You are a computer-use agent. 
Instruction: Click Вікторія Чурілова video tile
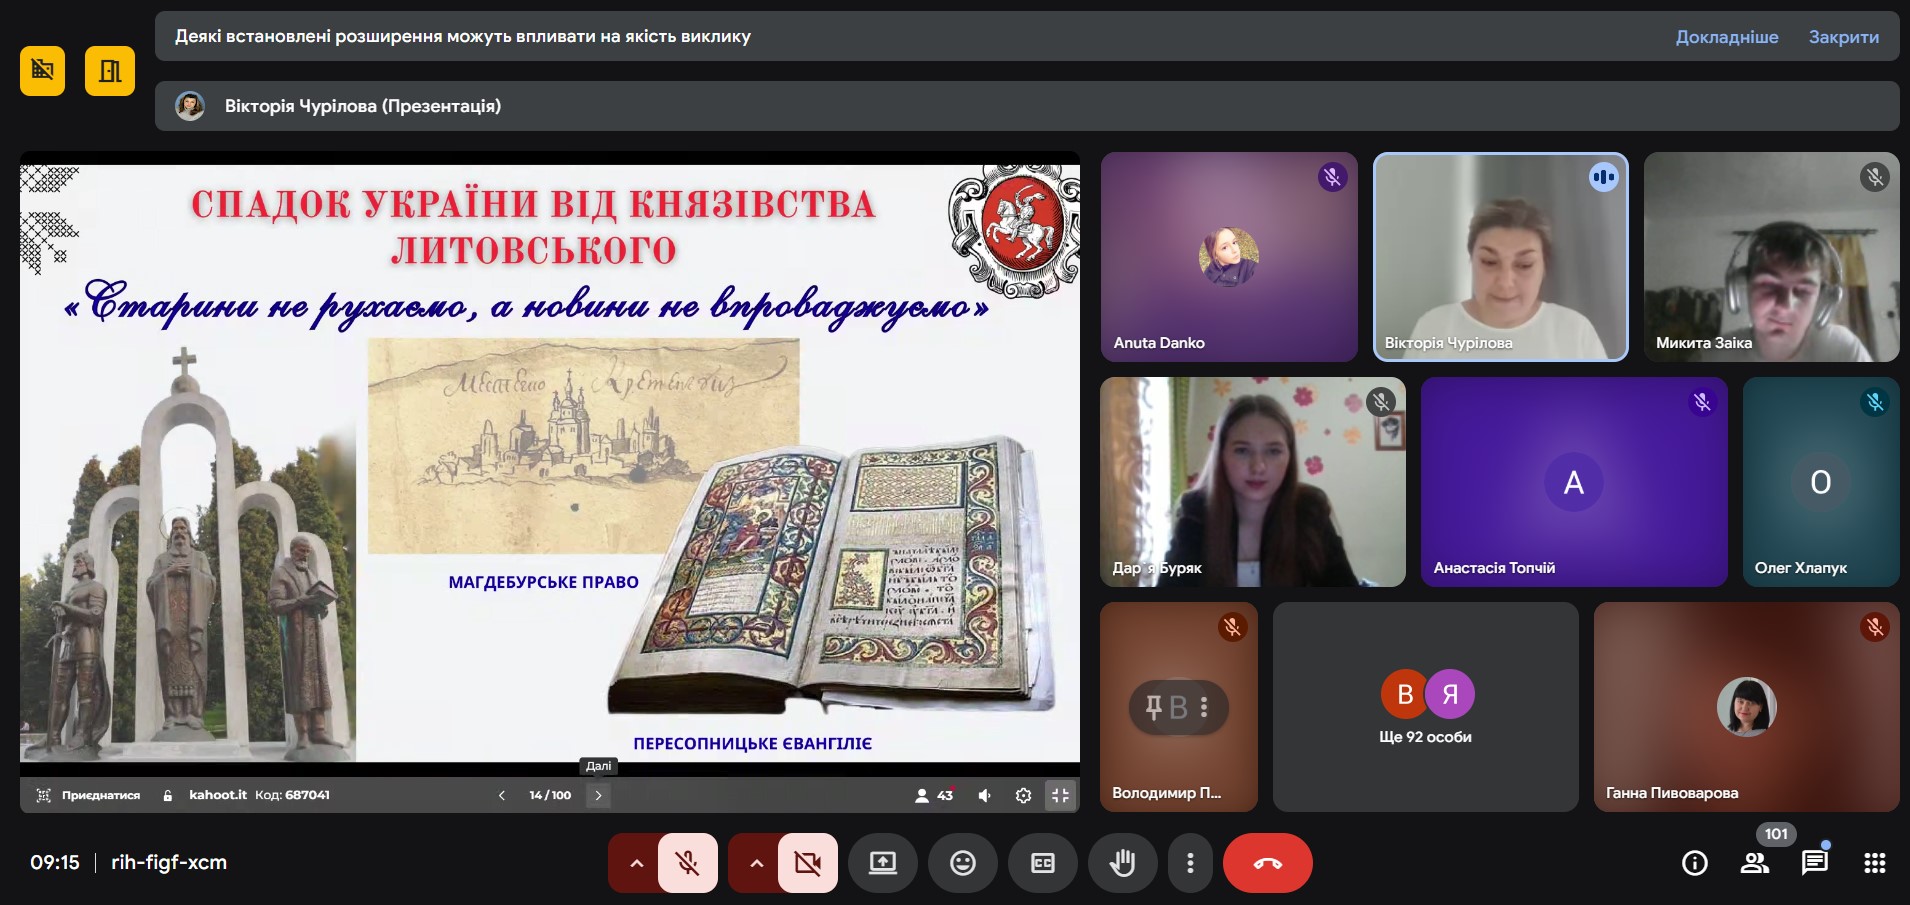coord(1500,257)
